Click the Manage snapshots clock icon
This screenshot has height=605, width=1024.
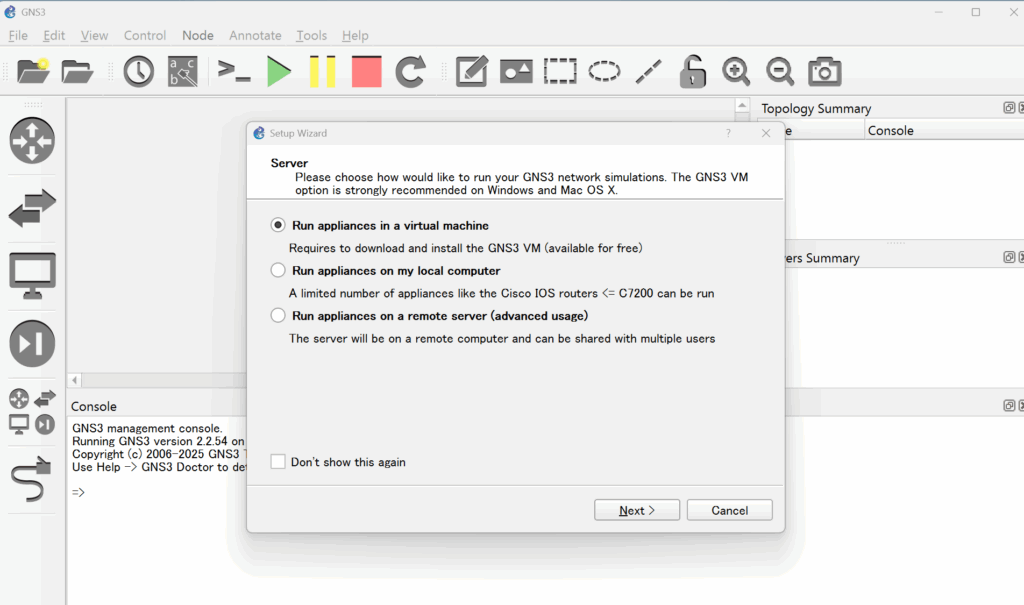pos(138,71)
